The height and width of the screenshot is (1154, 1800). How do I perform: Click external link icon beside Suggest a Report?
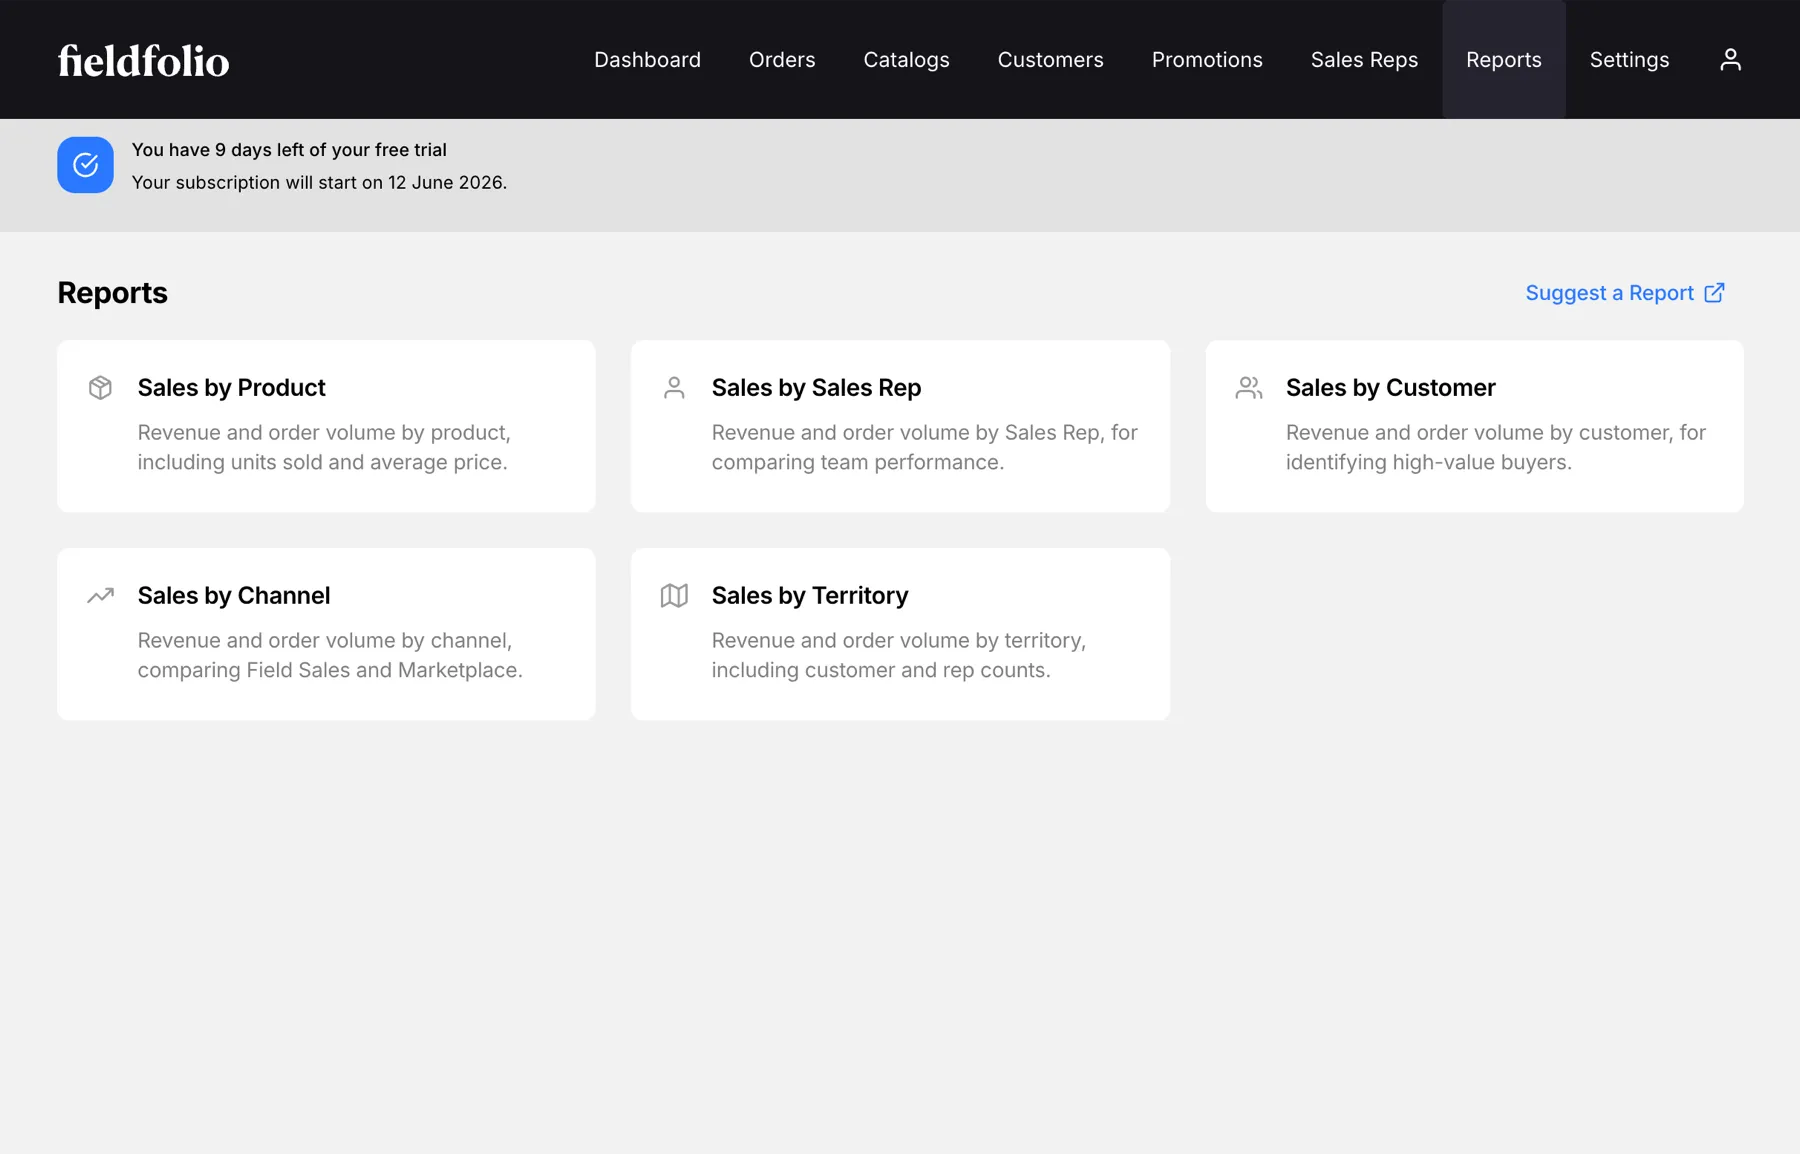pos(1714,293)
